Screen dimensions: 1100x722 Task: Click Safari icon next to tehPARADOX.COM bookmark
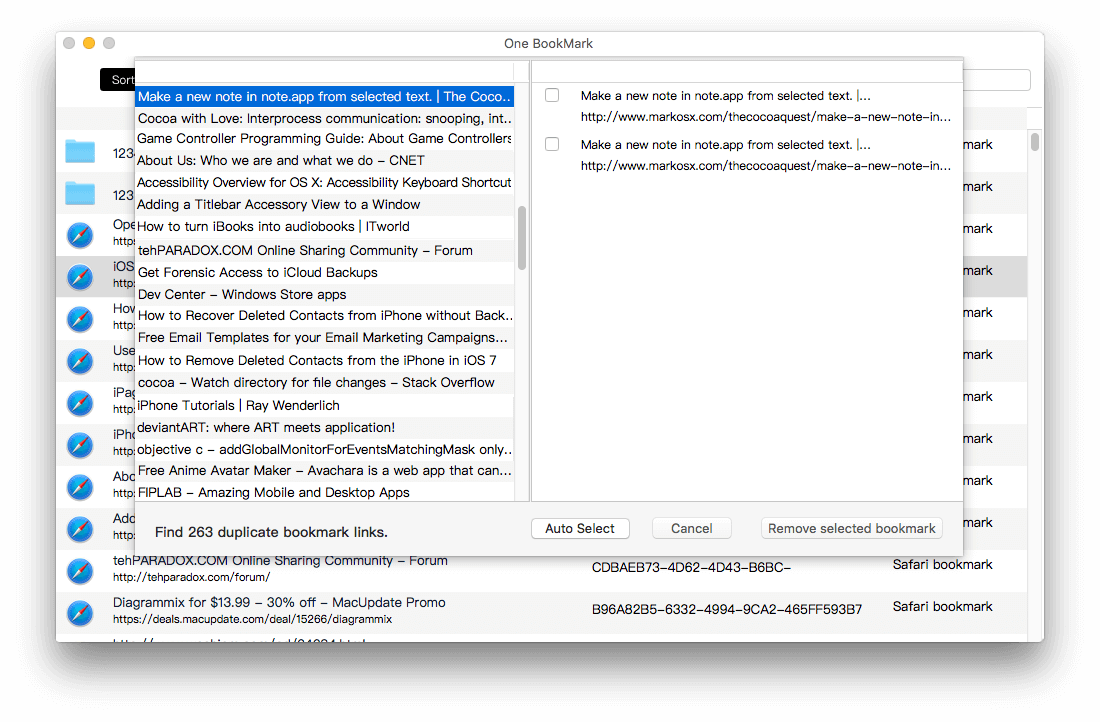pos(80,571)
